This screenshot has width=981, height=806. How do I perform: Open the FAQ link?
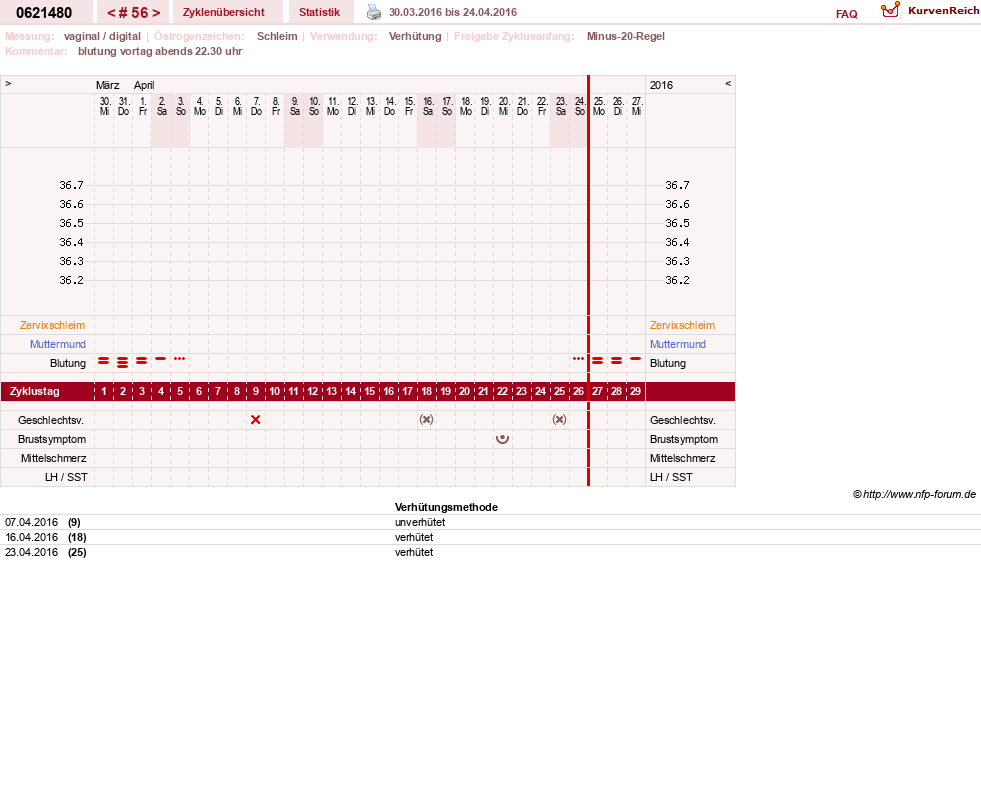tap(846, 14)
